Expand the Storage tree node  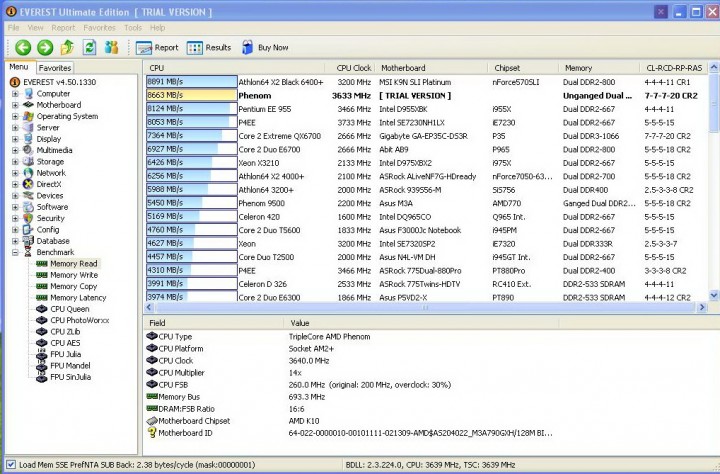tap(15, 162)
